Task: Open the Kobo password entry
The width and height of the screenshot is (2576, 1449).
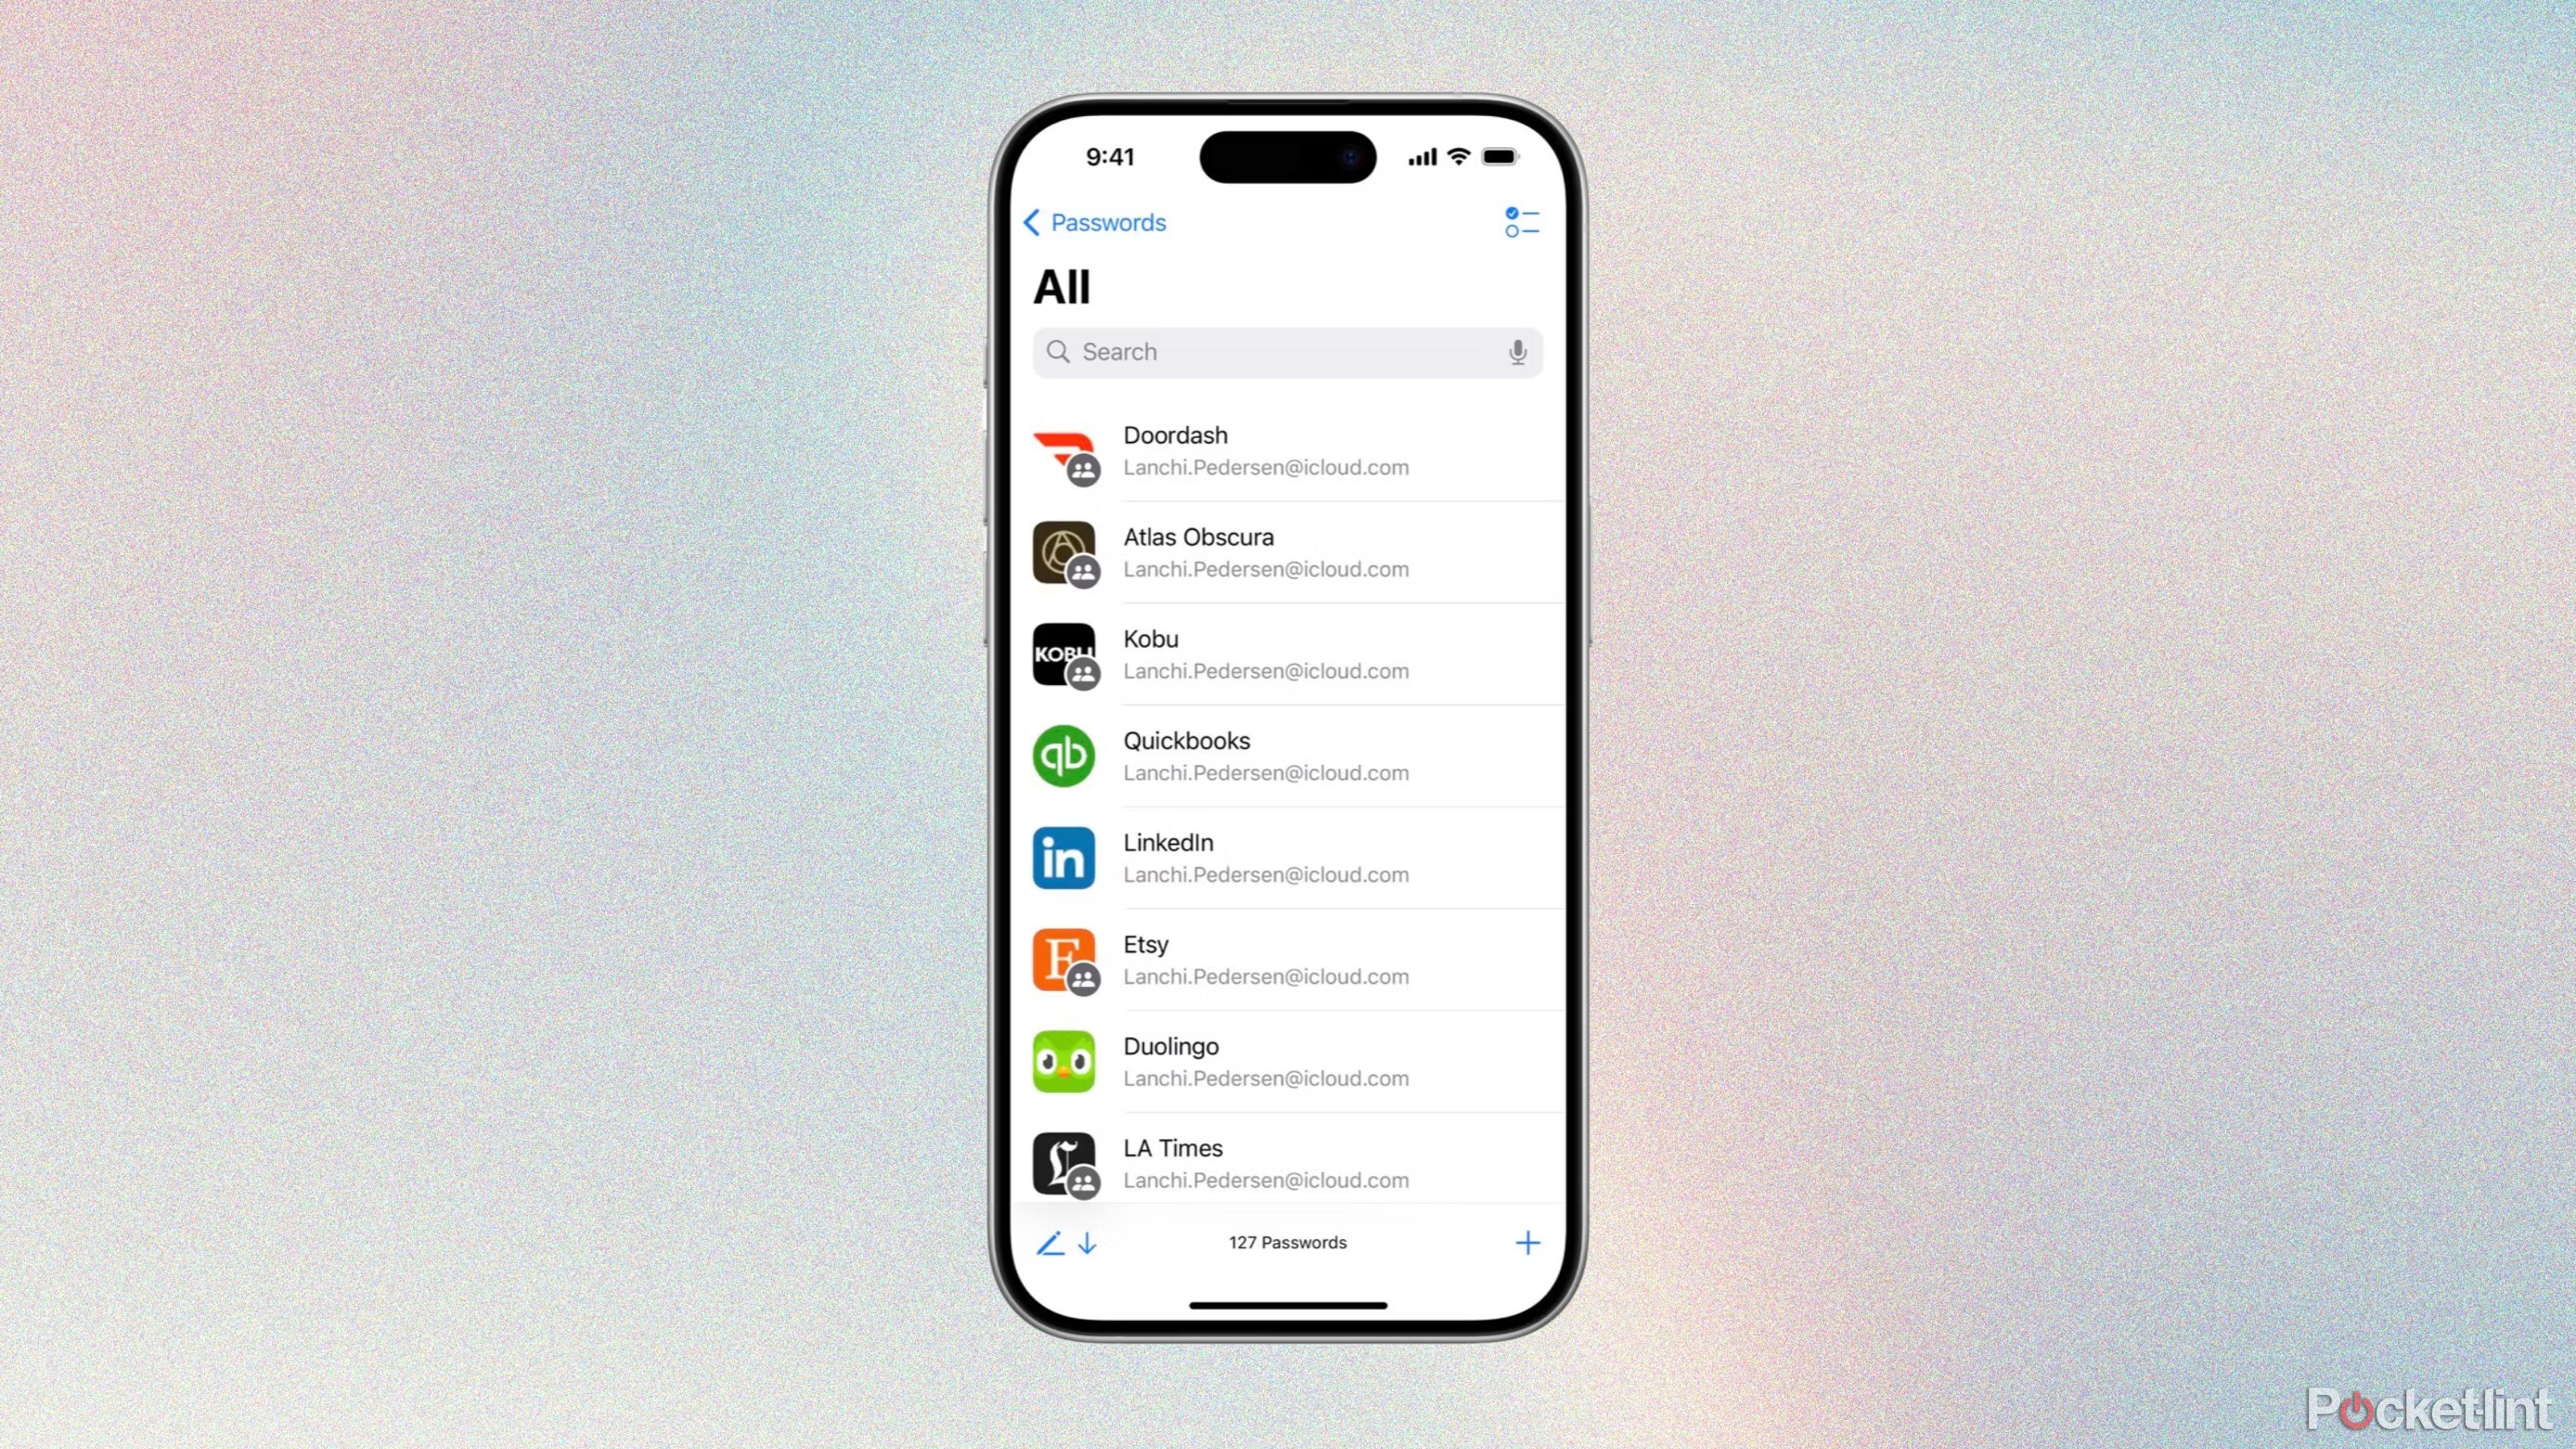Action: pyautogui.click(x=1286, y=653)
